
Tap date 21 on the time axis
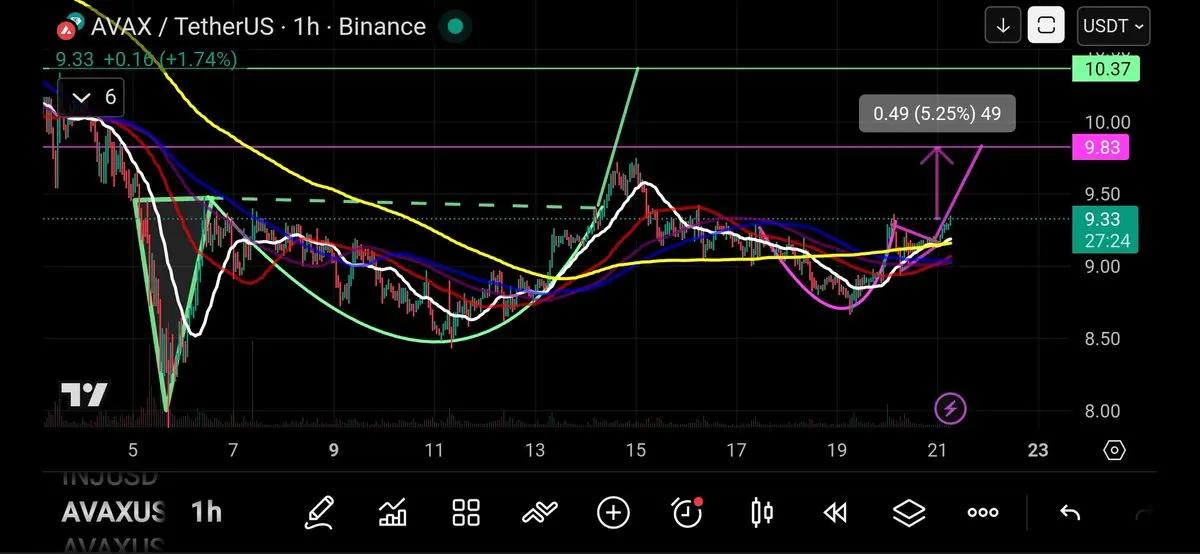(x=938, y=450)
